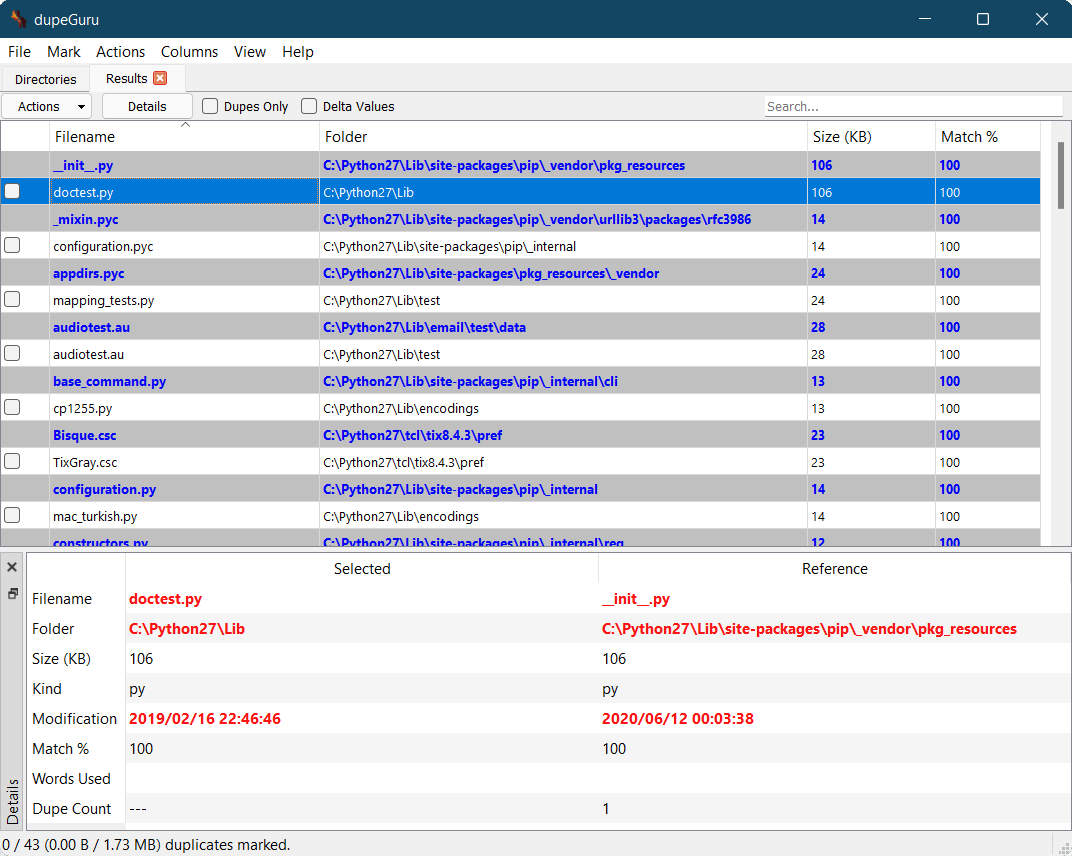Open the Columns menu

(x=189, y=51)
